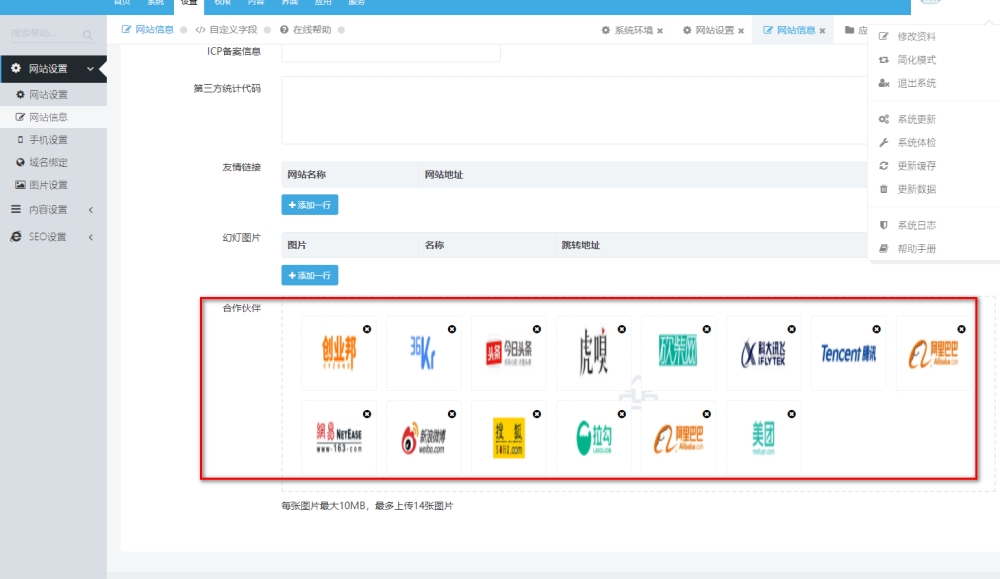Close the 网站信息 page tab
Image resolution: width=1000 pixels, height=579 pixels.
click(822, 31)
